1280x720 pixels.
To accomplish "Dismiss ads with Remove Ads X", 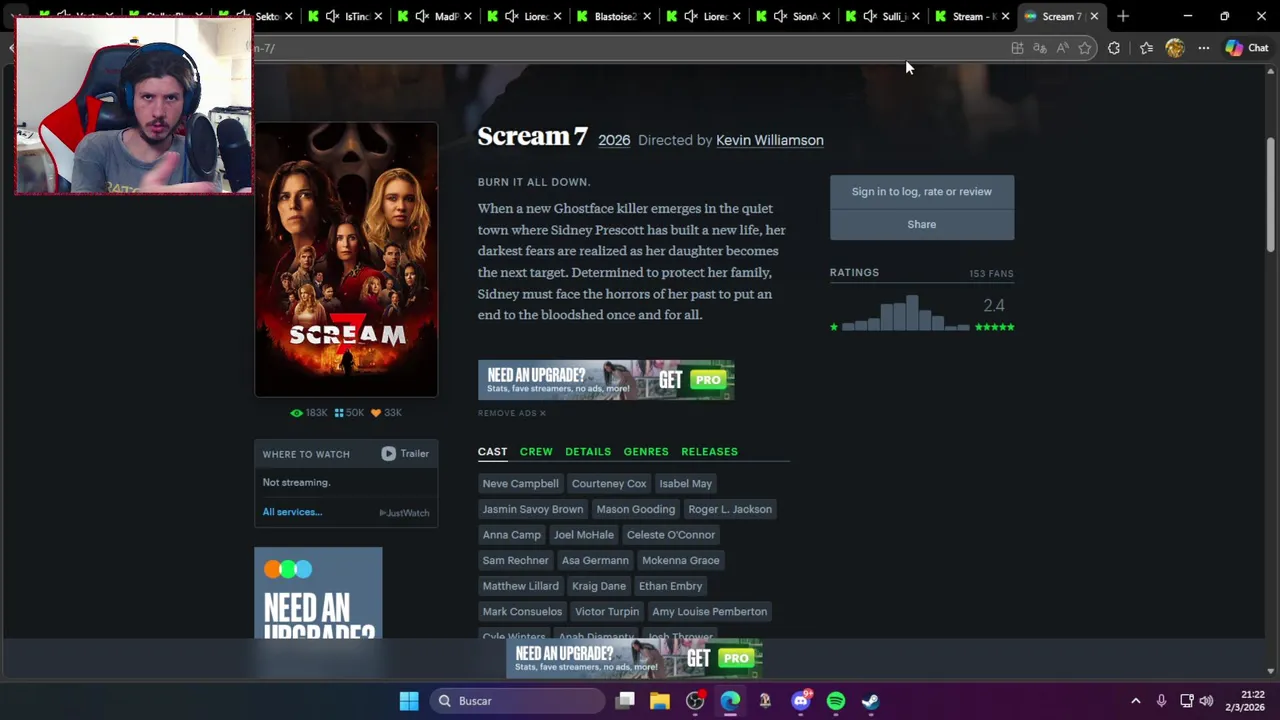I will 512,413.
